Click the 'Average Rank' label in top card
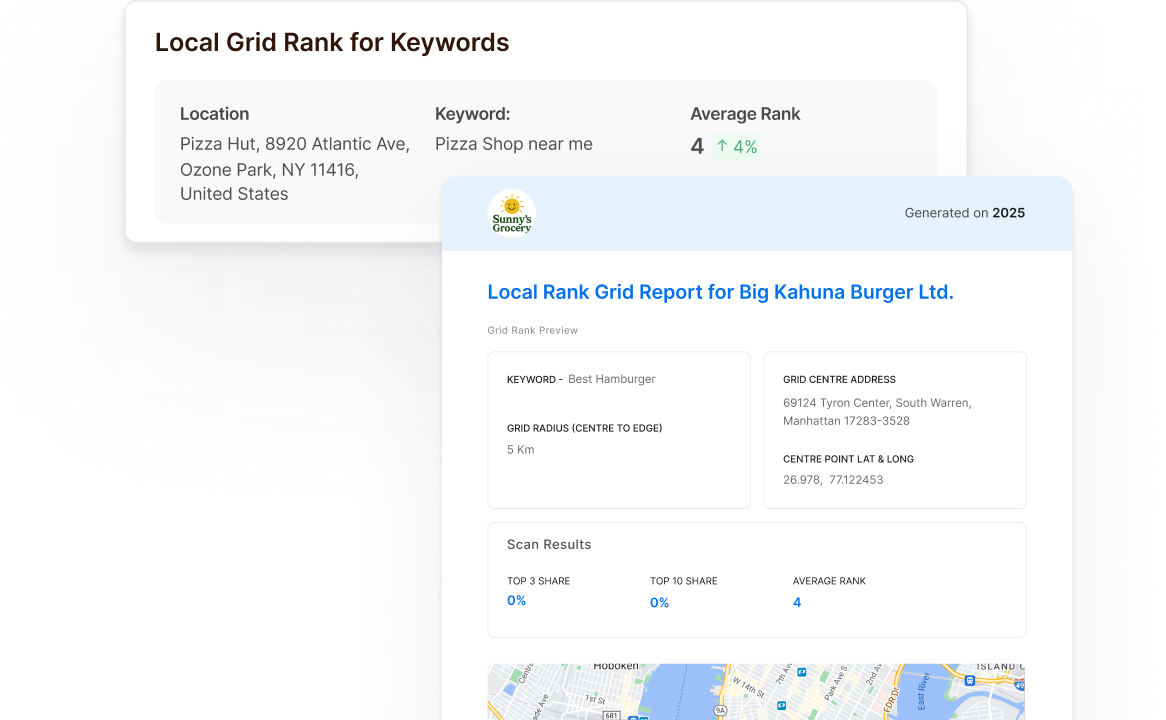Viewport: 1166px width, 720px height. pyautogui.click(x=745, y=114)
